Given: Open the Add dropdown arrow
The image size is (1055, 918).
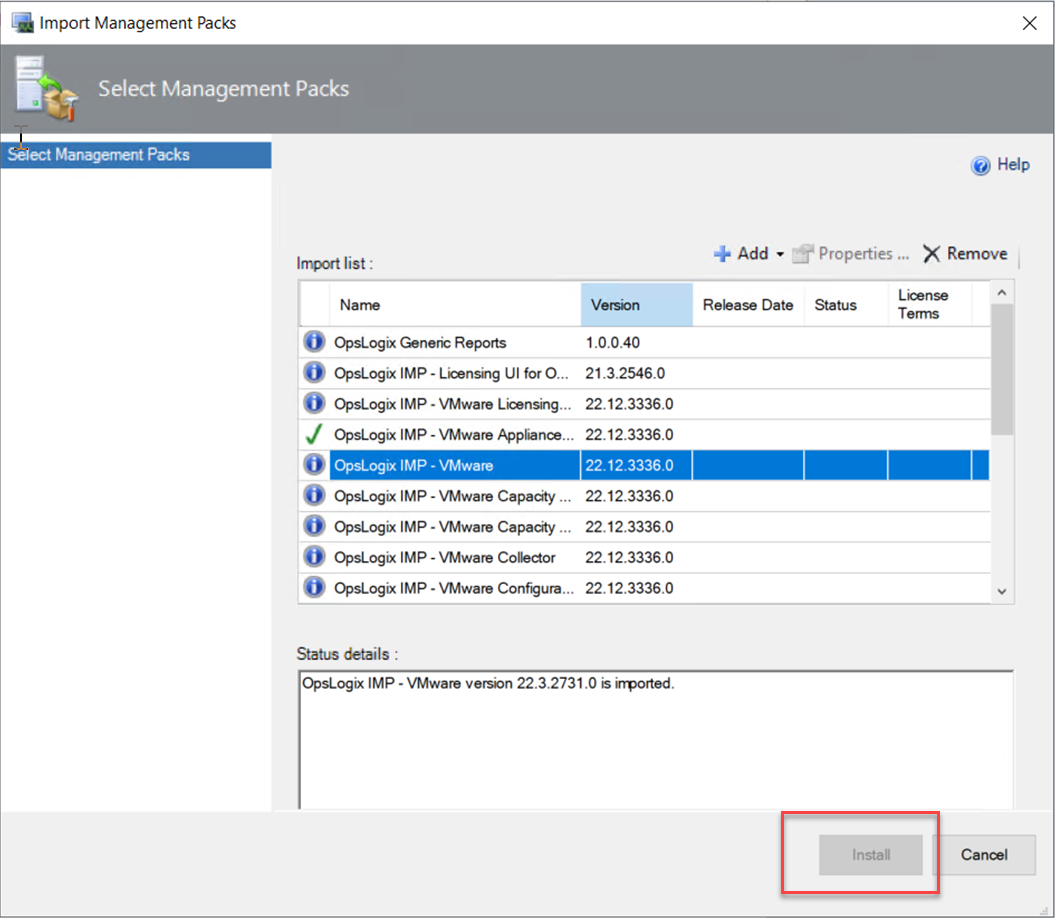Looking at the screenshot, I should (x=780, y=255).
